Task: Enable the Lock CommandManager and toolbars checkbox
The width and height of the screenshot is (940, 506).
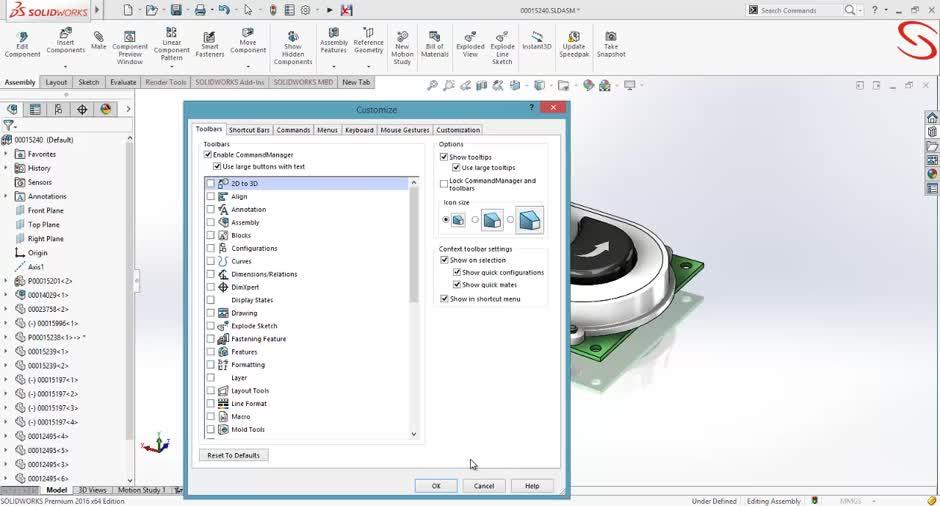Action: pos(444,183)
